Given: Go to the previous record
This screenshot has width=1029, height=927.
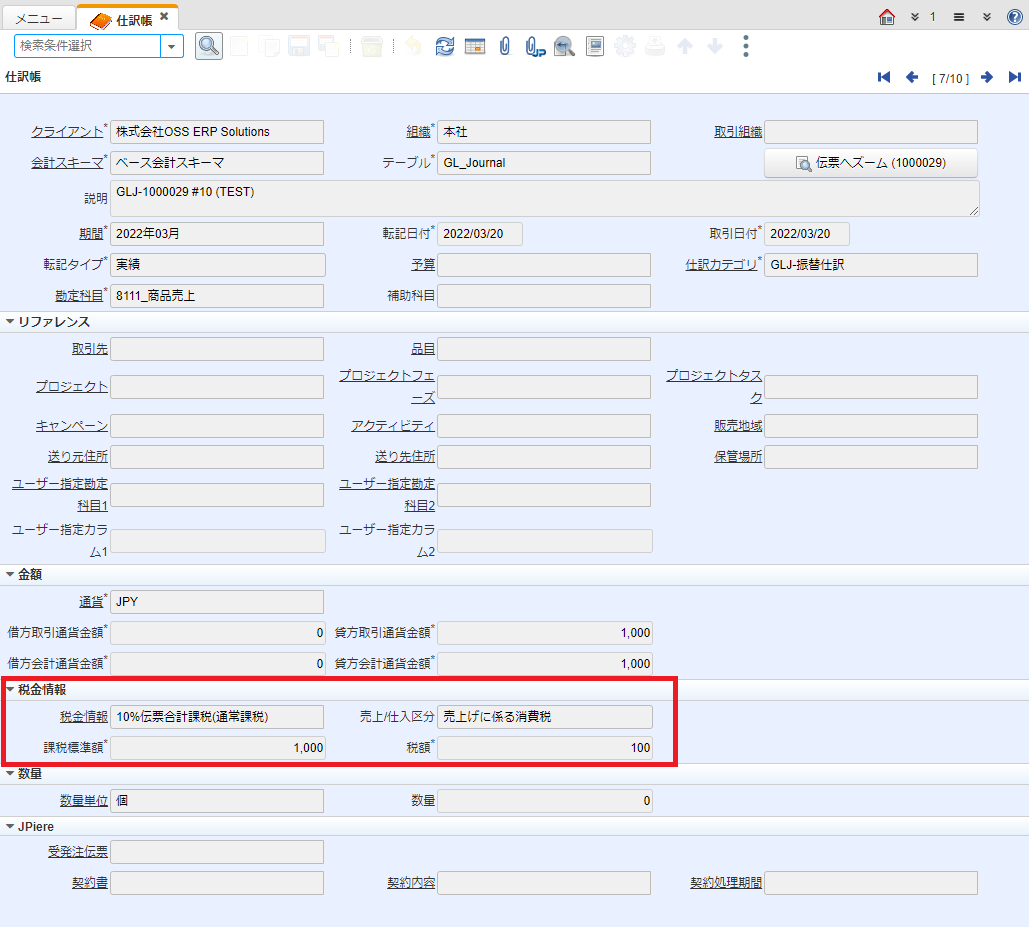Looking at the screenshot, I should point(912,77).
